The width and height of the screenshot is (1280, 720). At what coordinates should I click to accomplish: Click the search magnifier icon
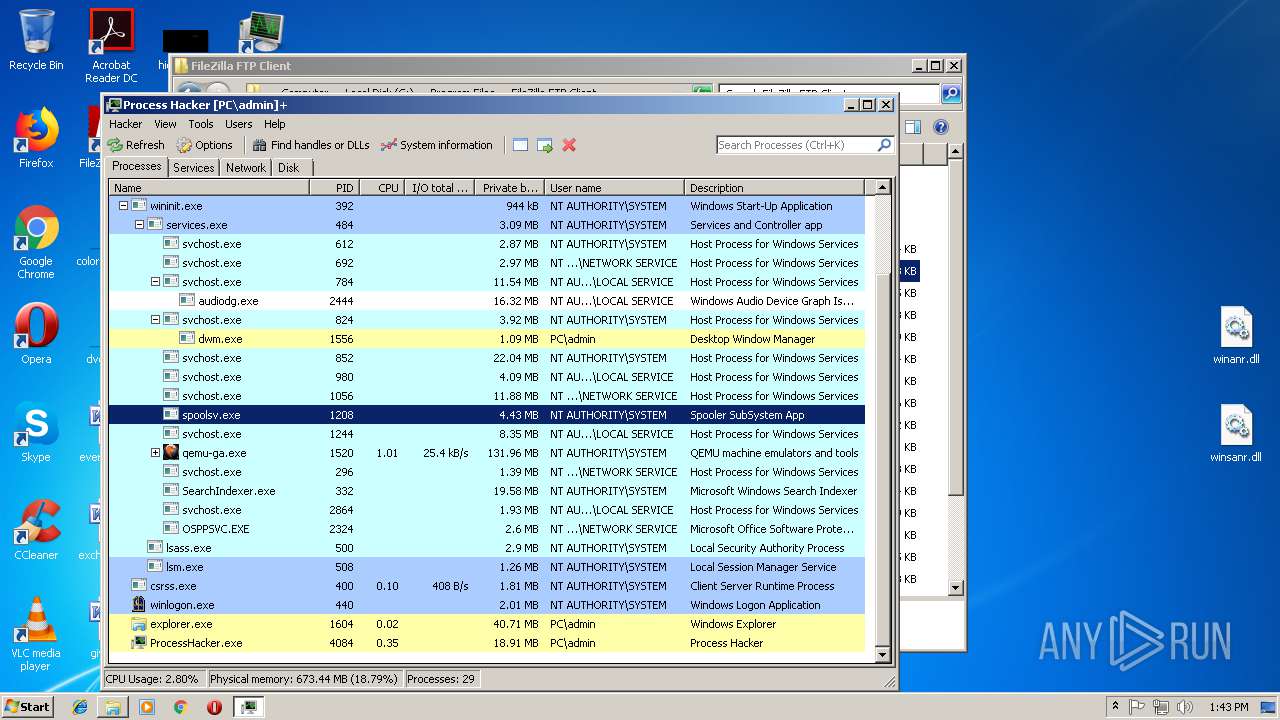pos(884,145)
